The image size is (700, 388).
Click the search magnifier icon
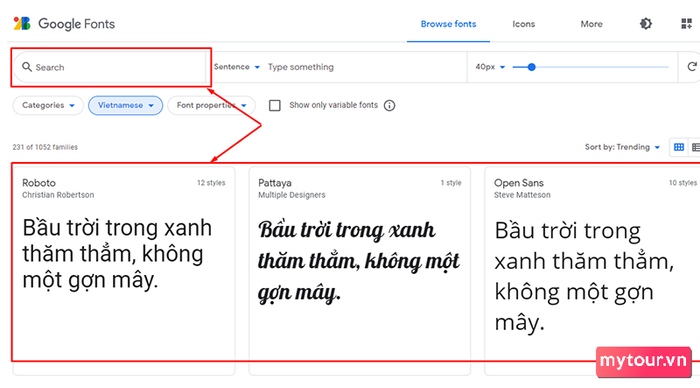click(x=27, y=67)
